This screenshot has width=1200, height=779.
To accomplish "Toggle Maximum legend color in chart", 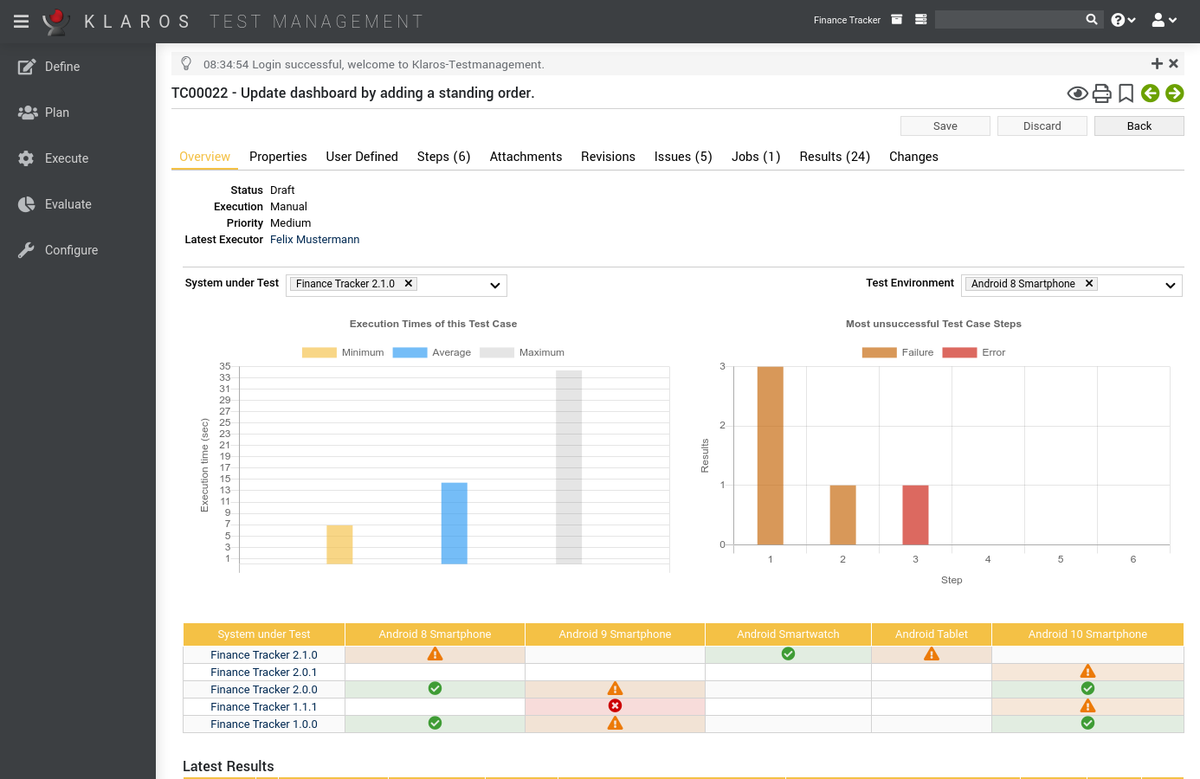I will [497, 352].
